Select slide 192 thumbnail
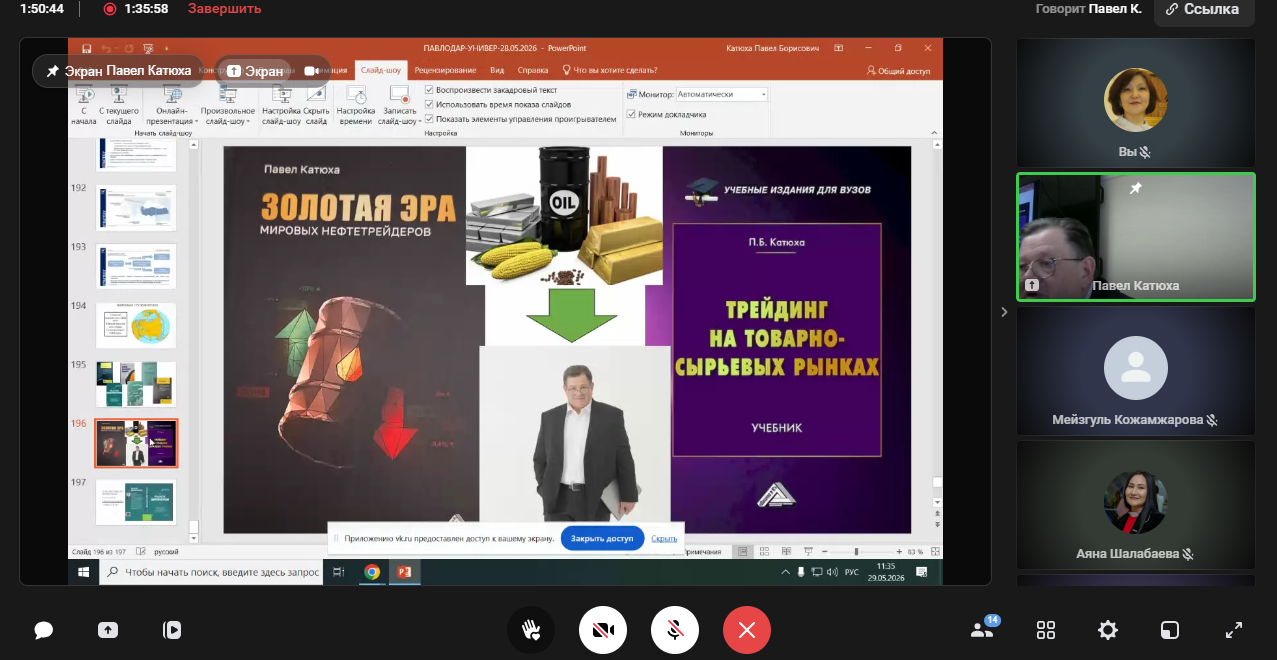The width and height of the screenshot is (1277, 660). pyautogui.click(x=136, y=208)
